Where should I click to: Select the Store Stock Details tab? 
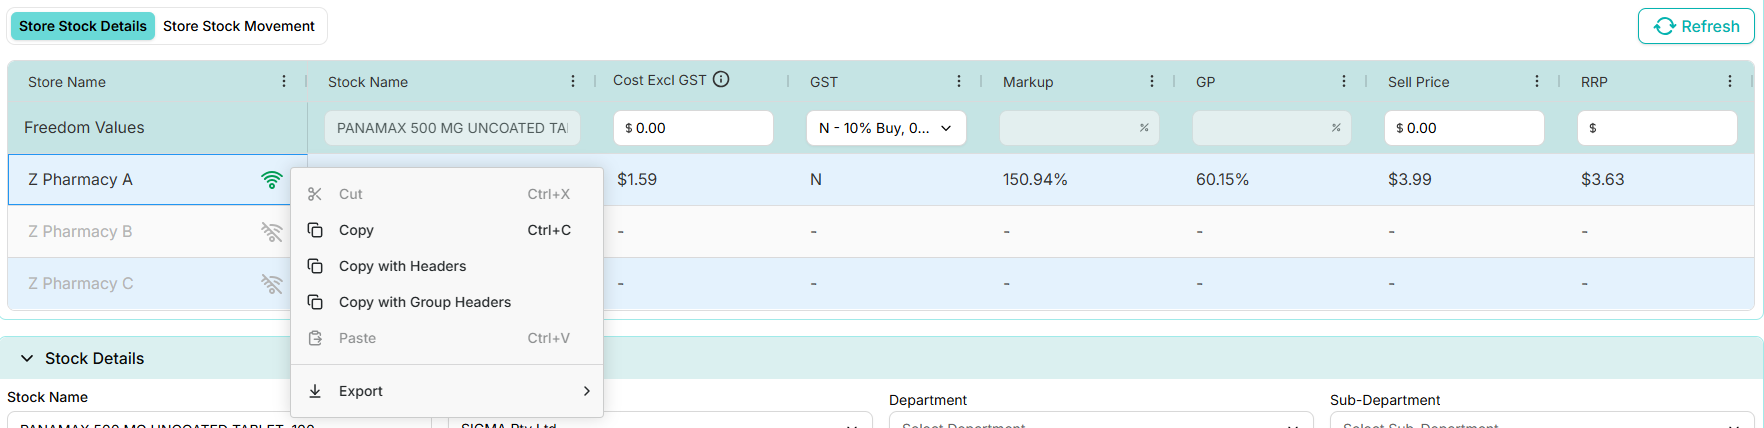[83, 26]
